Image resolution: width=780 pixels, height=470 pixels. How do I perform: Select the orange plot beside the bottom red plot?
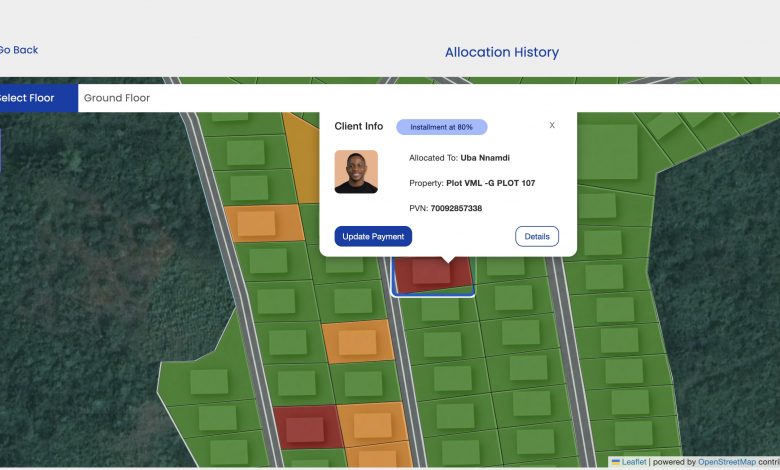click(x=369, y=423)
